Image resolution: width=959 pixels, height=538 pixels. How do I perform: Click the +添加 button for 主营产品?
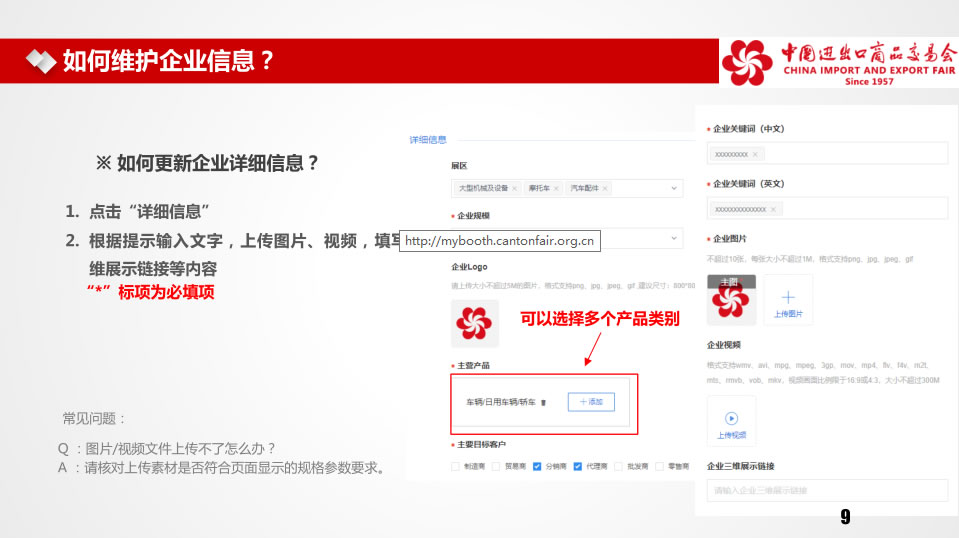pos(591,402)
